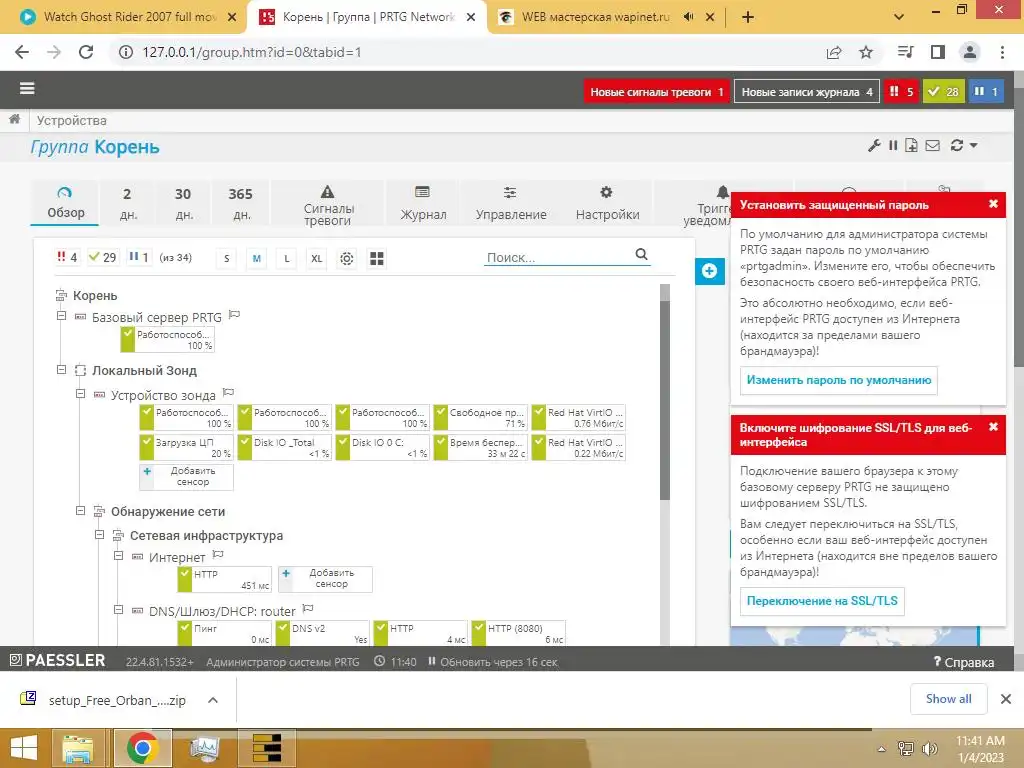Open email notification envelope icon
Viewport: 1024px width, 768px height.
click(933, 145)
